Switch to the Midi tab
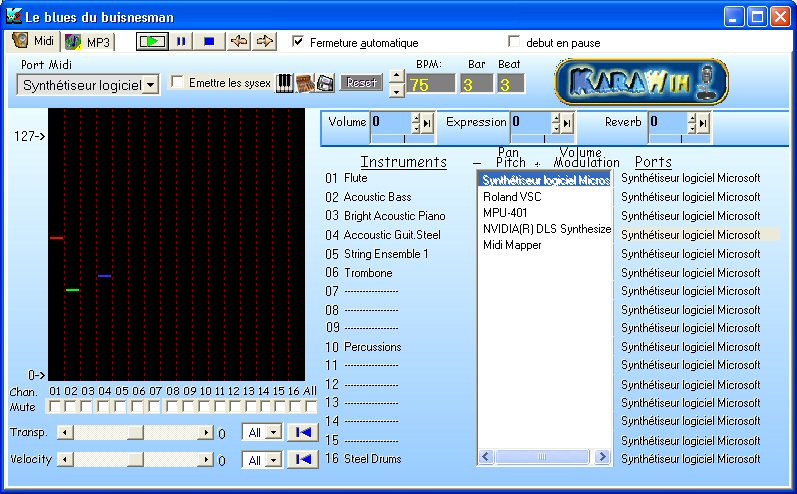Image resolution: width=797 pixels, height=494 pixels. 34,41
